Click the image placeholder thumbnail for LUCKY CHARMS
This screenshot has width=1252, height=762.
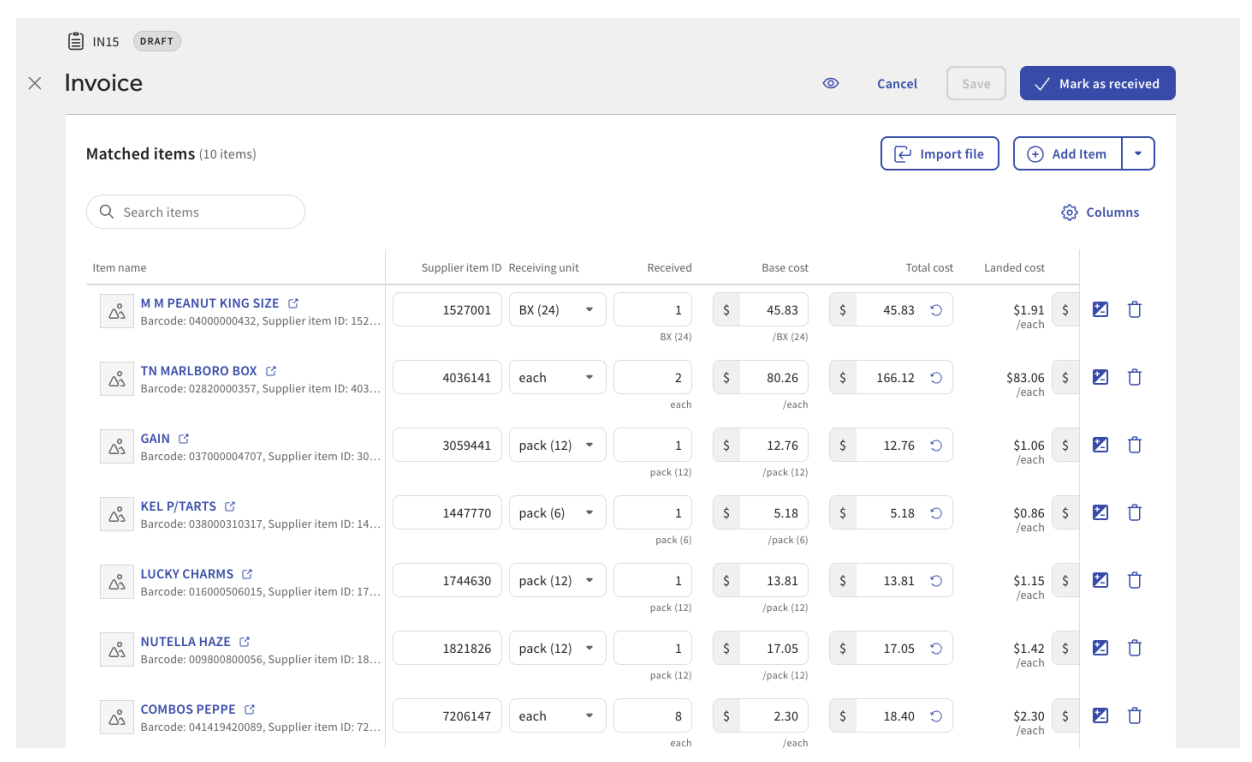(x=116, y=582)
